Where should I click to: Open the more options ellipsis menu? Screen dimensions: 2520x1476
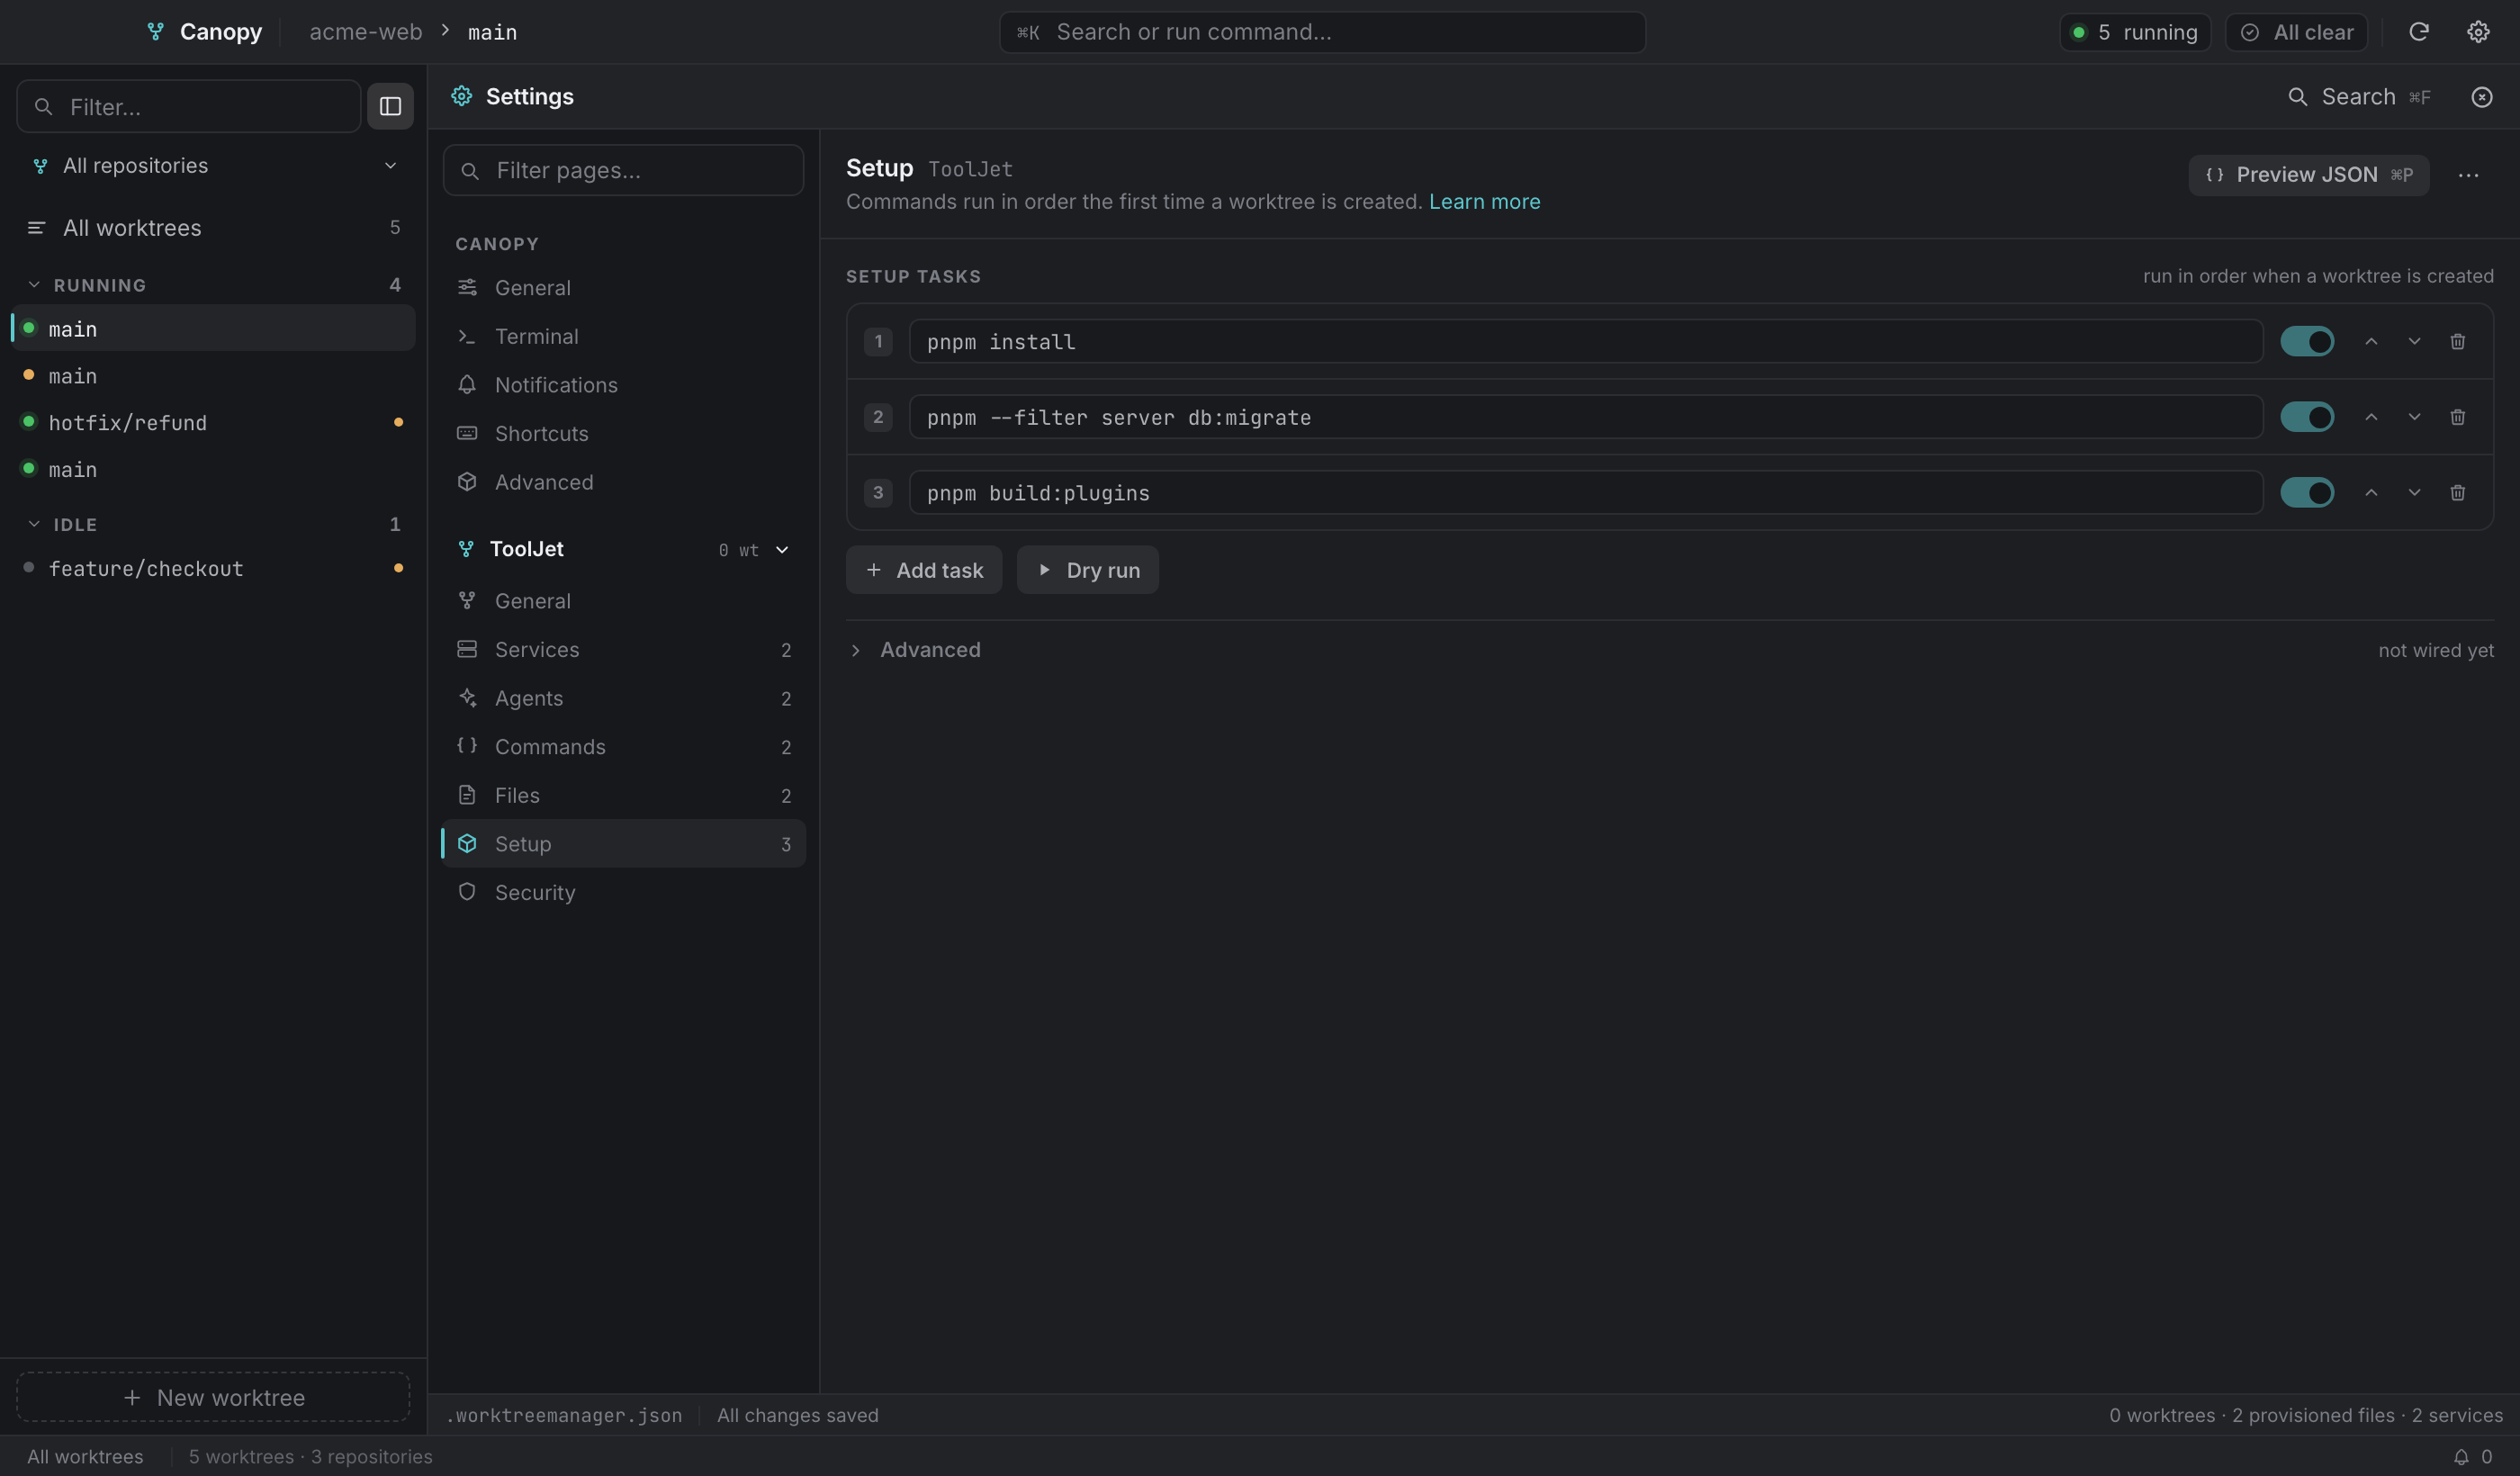2468,175
